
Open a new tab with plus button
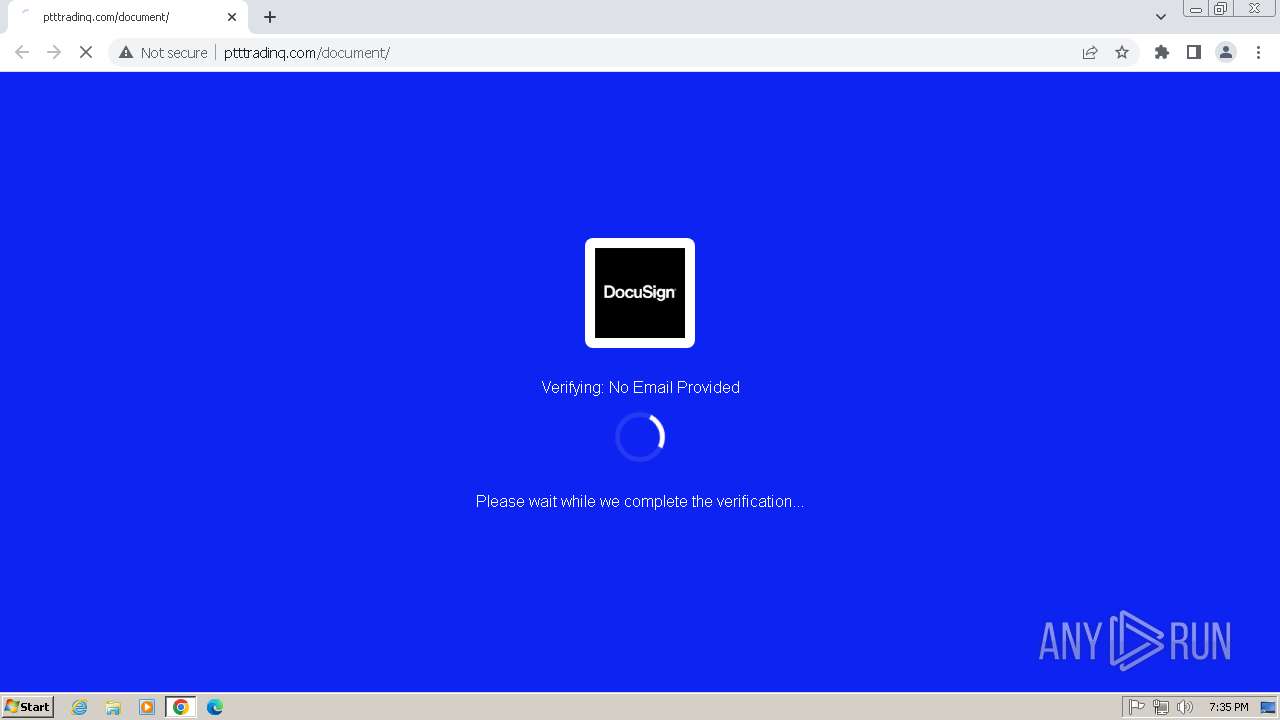(270, 17)
